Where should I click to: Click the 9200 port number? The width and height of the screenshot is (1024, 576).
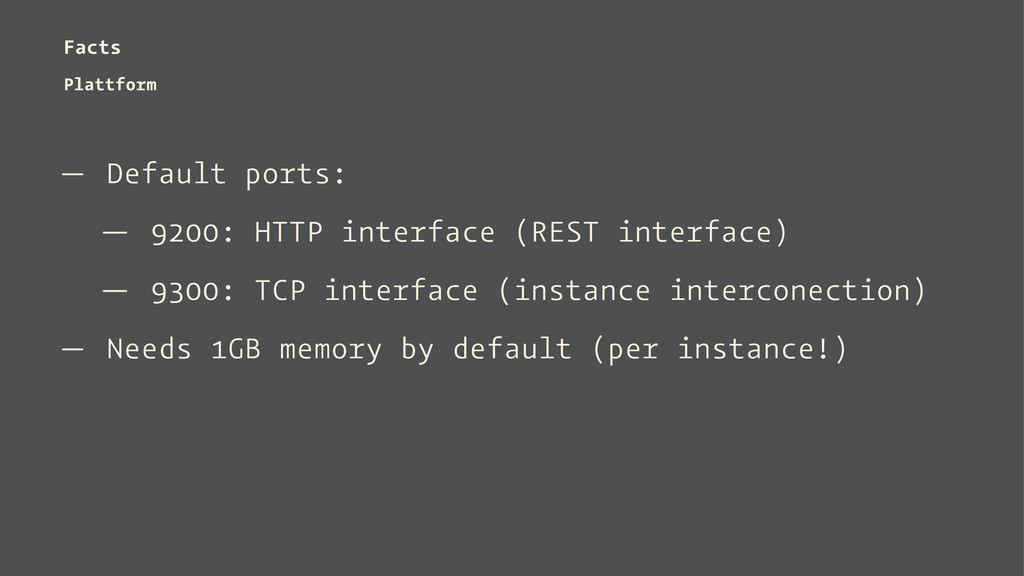(x=185, y=233)
